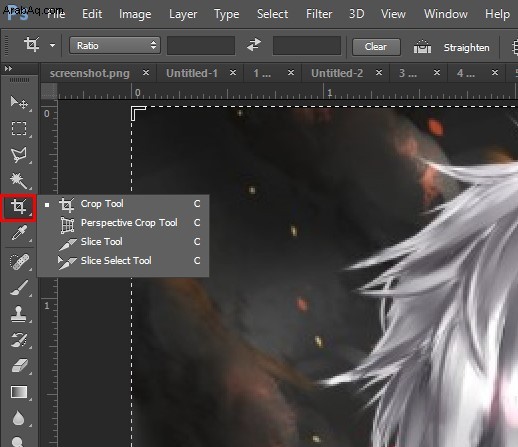
Task: Expand the toolbar with double-arrow icon
Action: pyautogui.click(x=8, y=69)
